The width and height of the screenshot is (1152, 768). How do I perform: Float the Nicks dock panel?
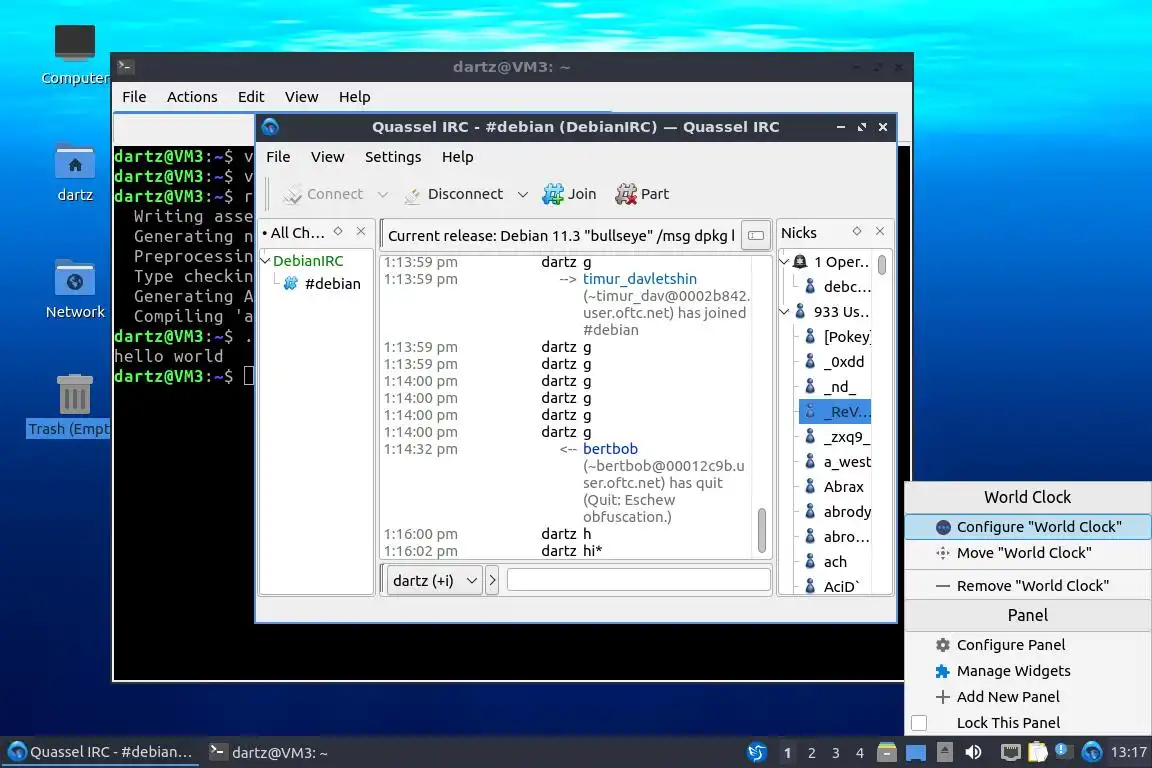857,231
